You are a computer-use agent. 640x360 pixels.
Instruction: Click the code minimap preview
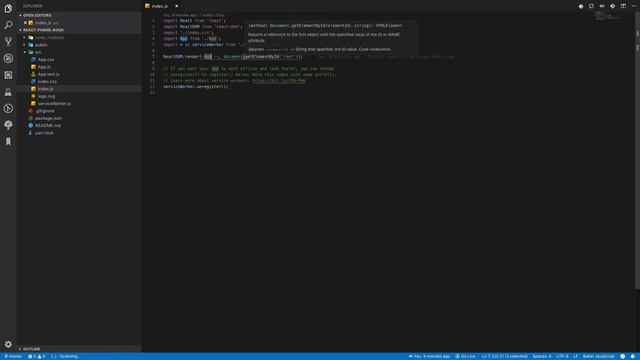click(x=607, y=16)
